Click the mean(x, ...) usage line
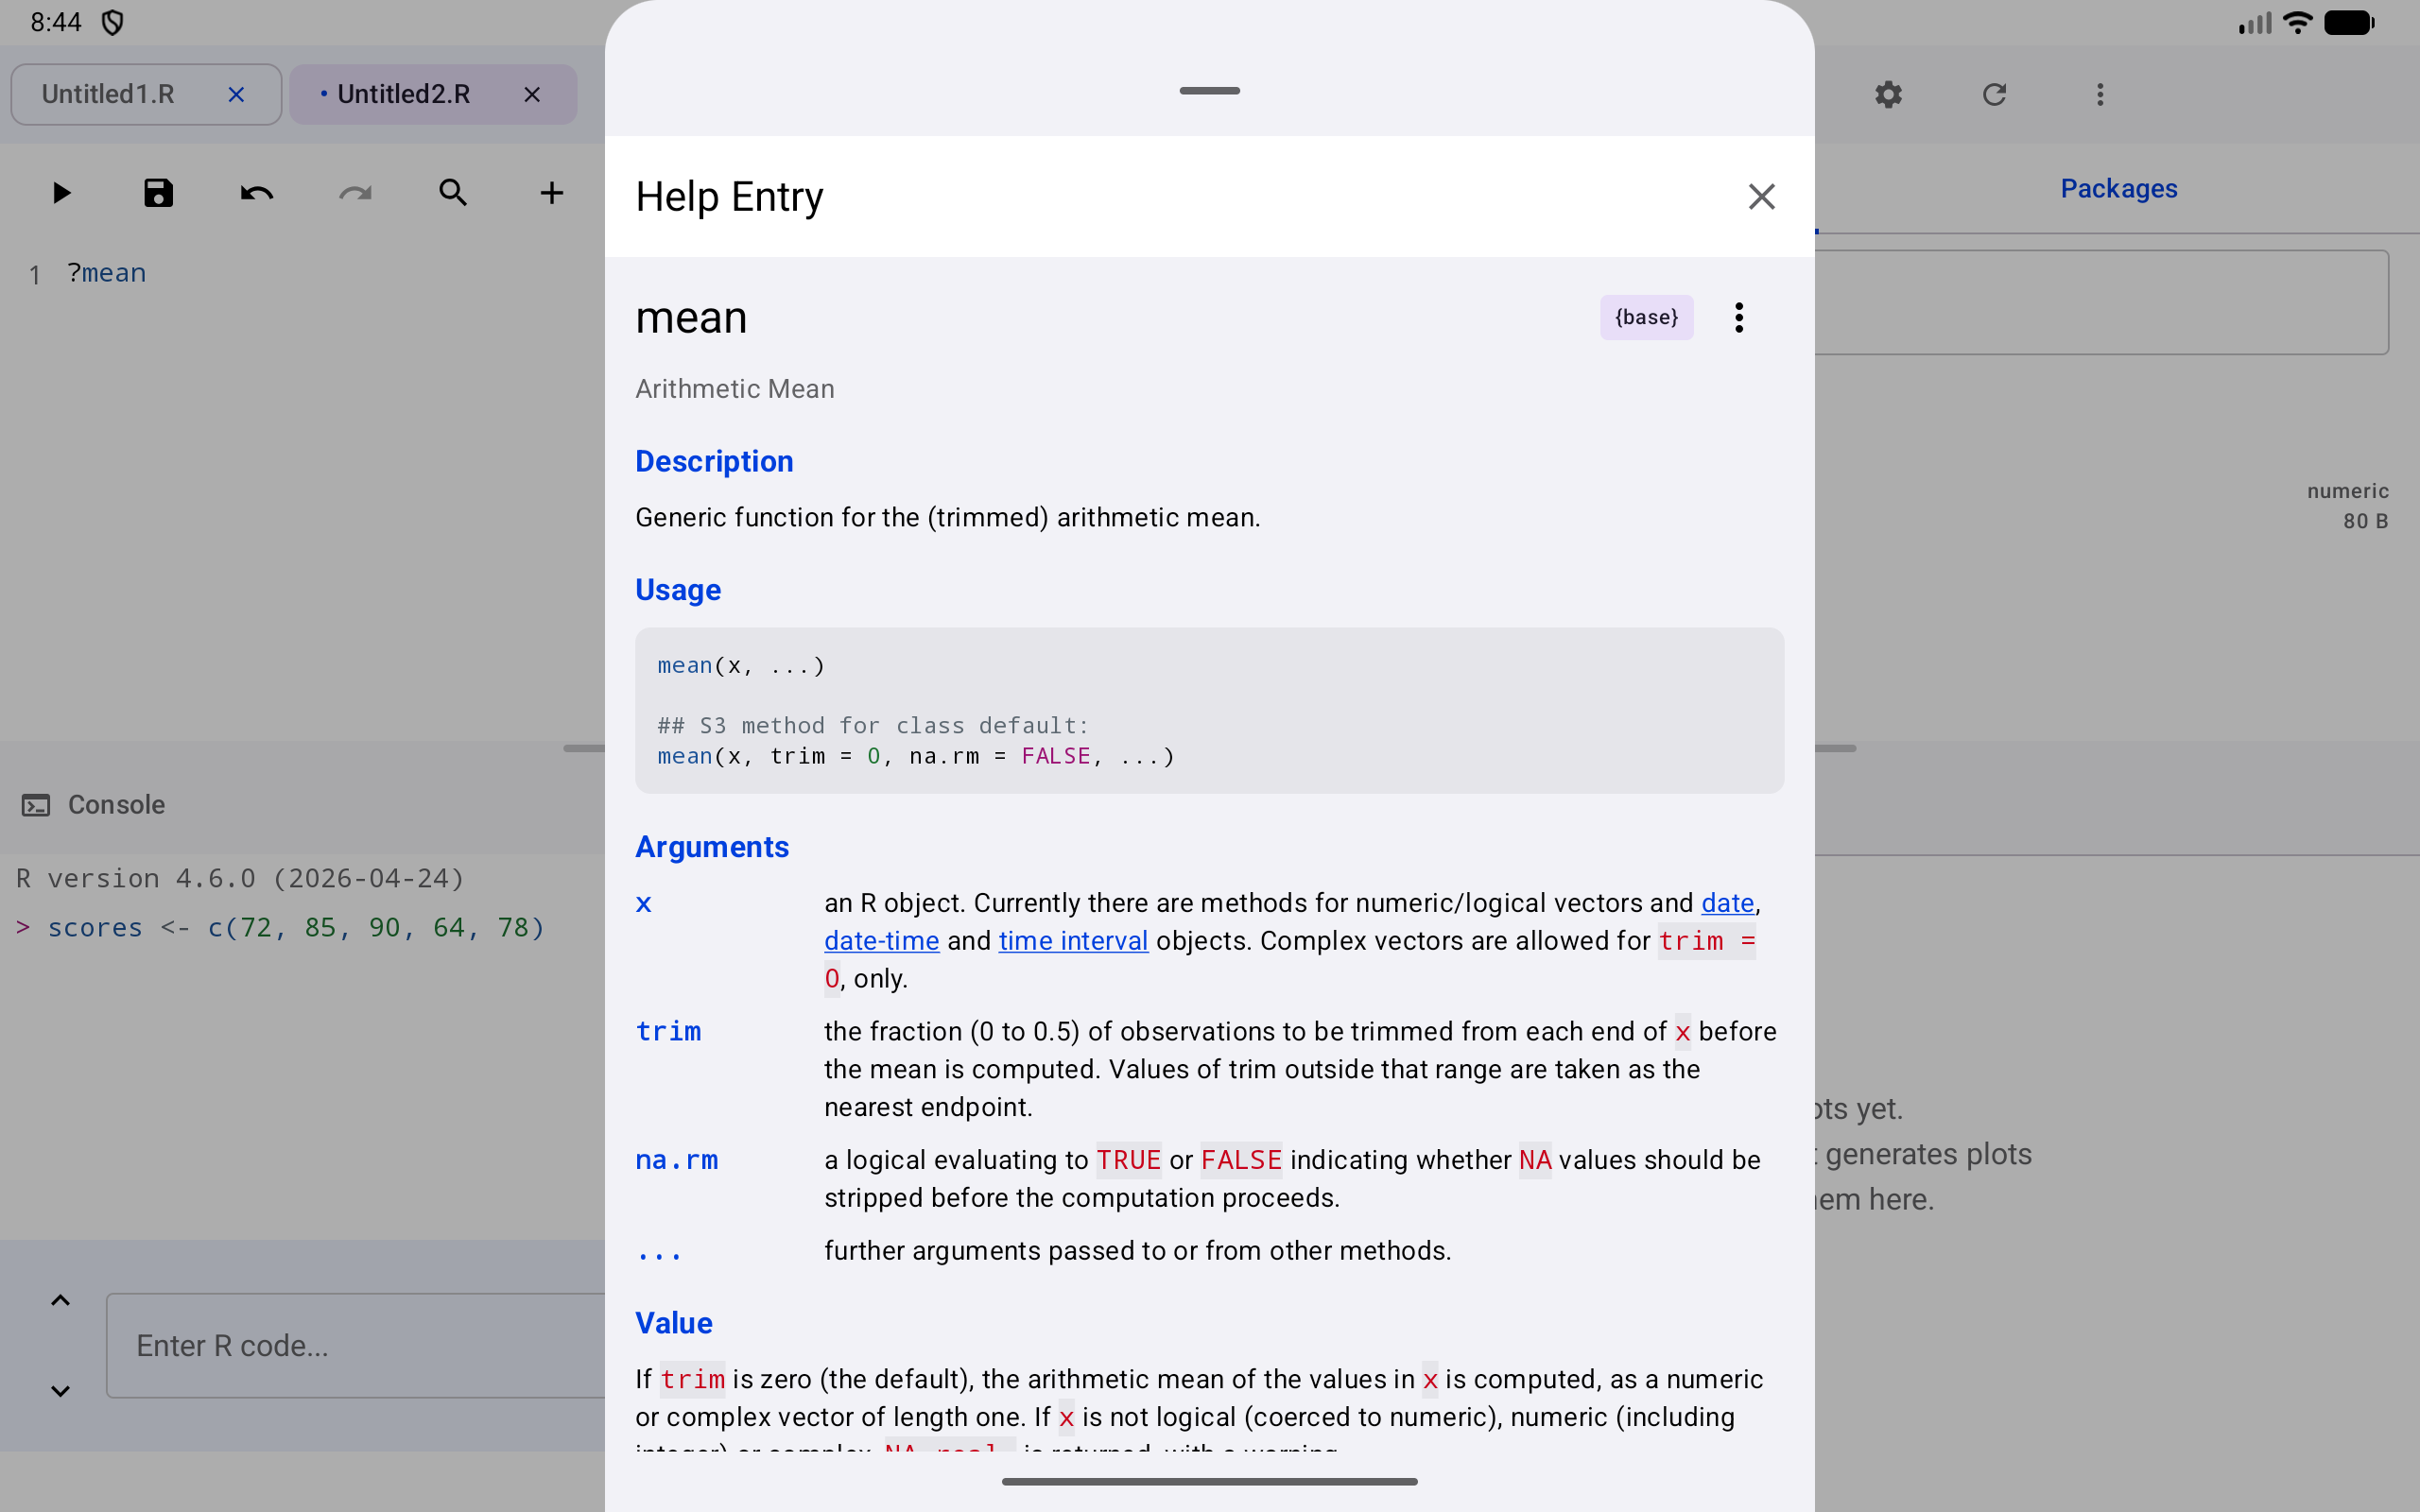The image size is (2420, 1512). click(741, 665)
